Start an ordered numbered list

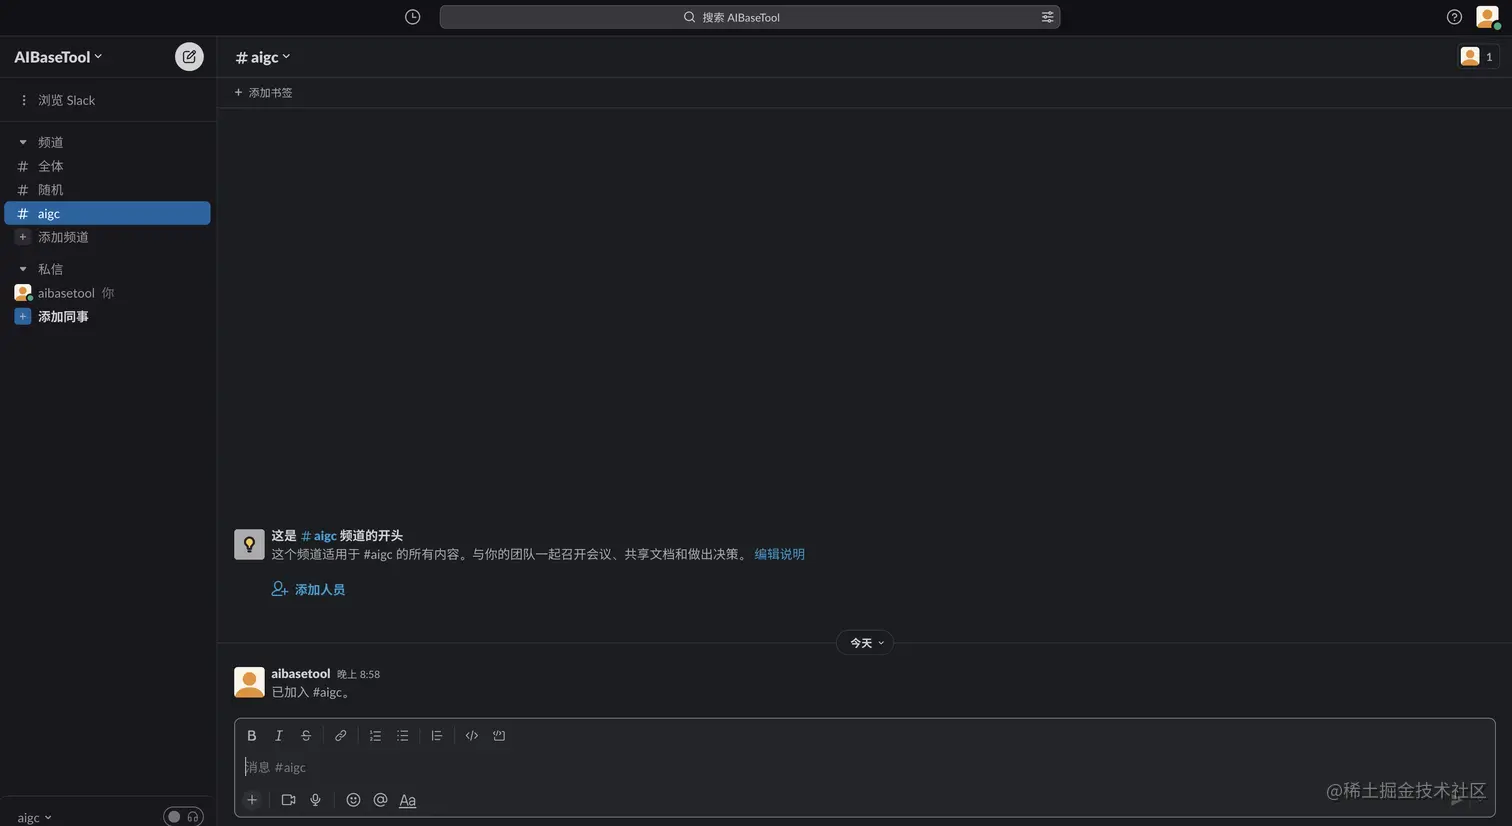(375, 735)
